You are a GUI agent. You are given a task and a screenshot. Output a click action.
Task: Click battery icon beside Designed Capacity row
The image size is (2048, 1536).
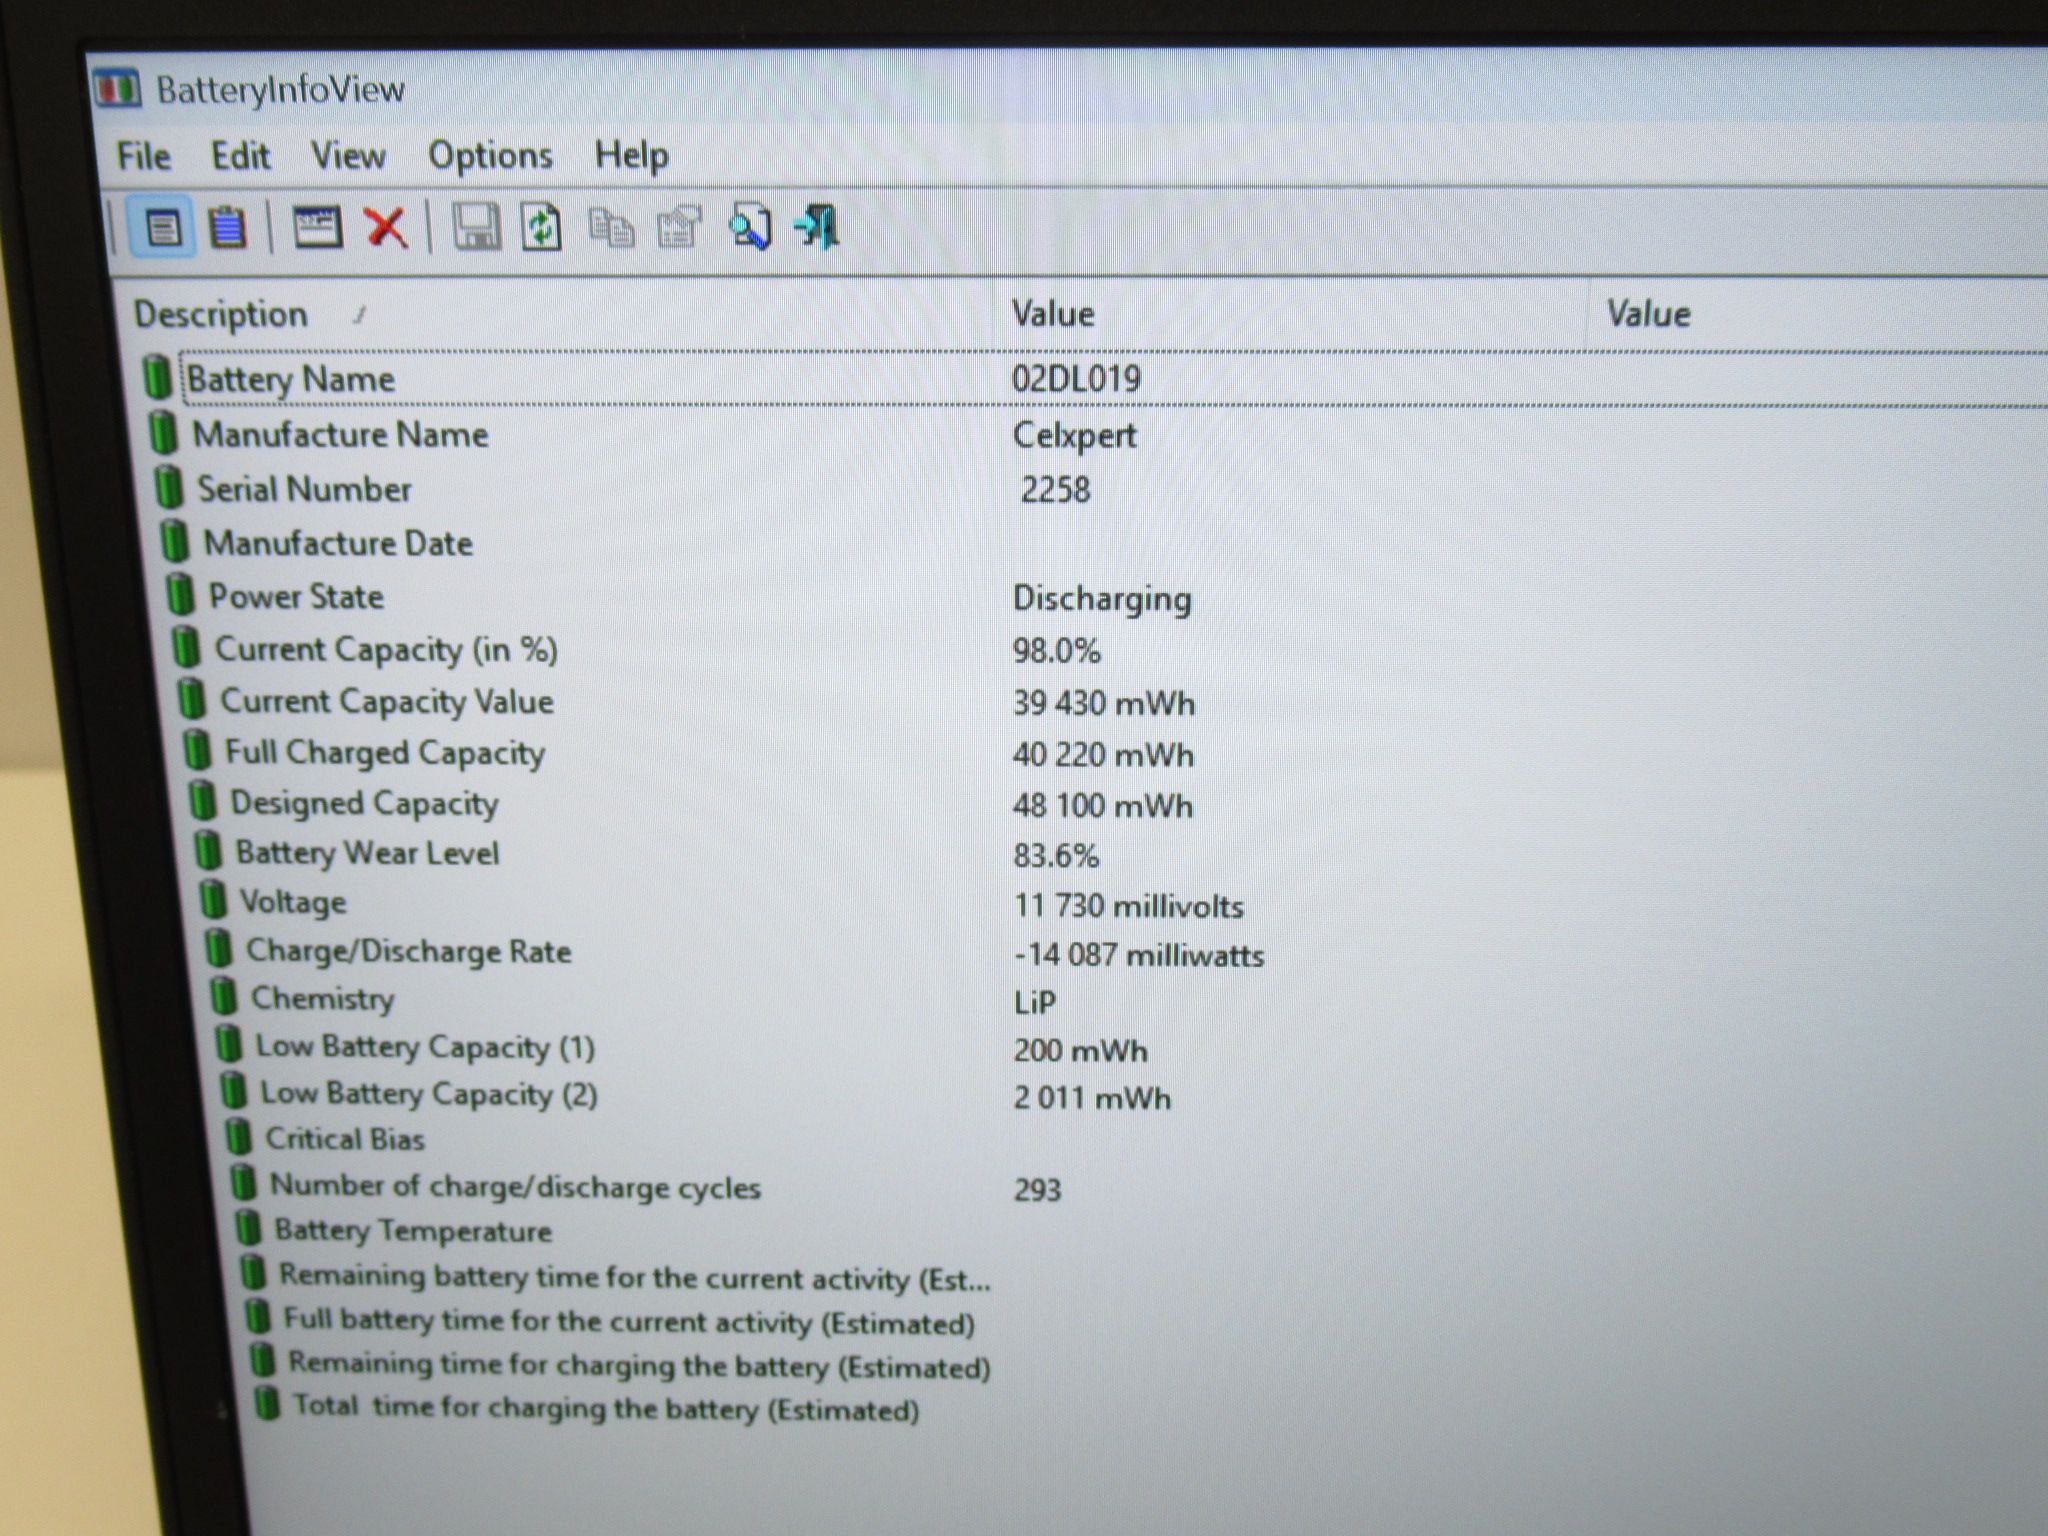[x=203, y=800]
